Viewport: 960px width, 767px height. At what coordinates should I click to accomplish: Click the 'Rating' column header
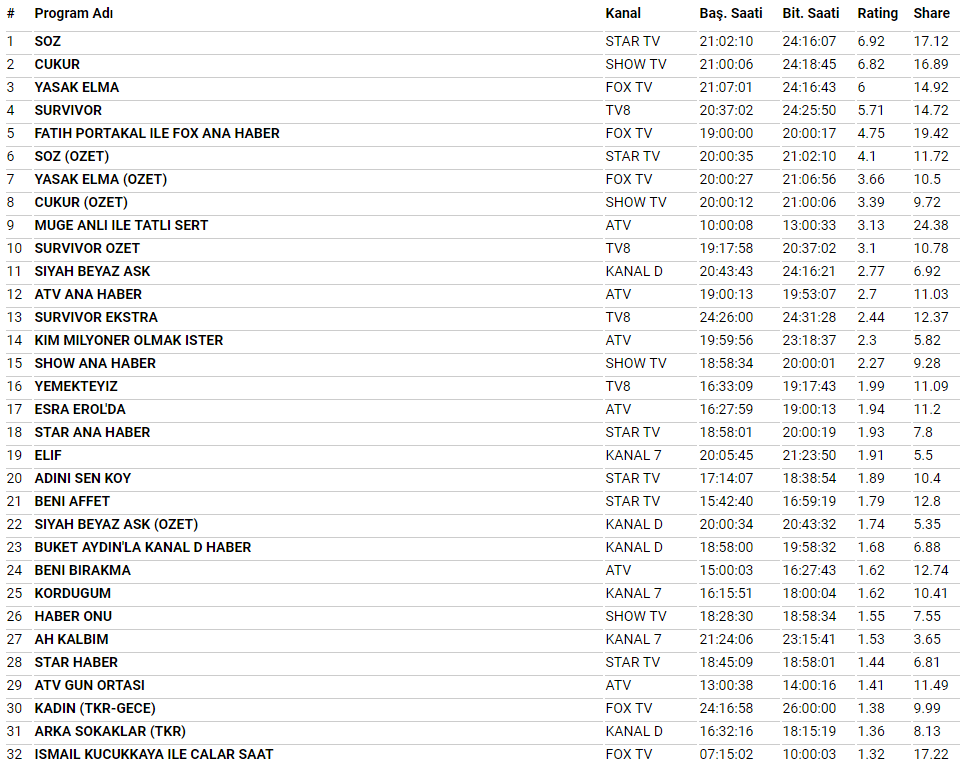point(877,13)
